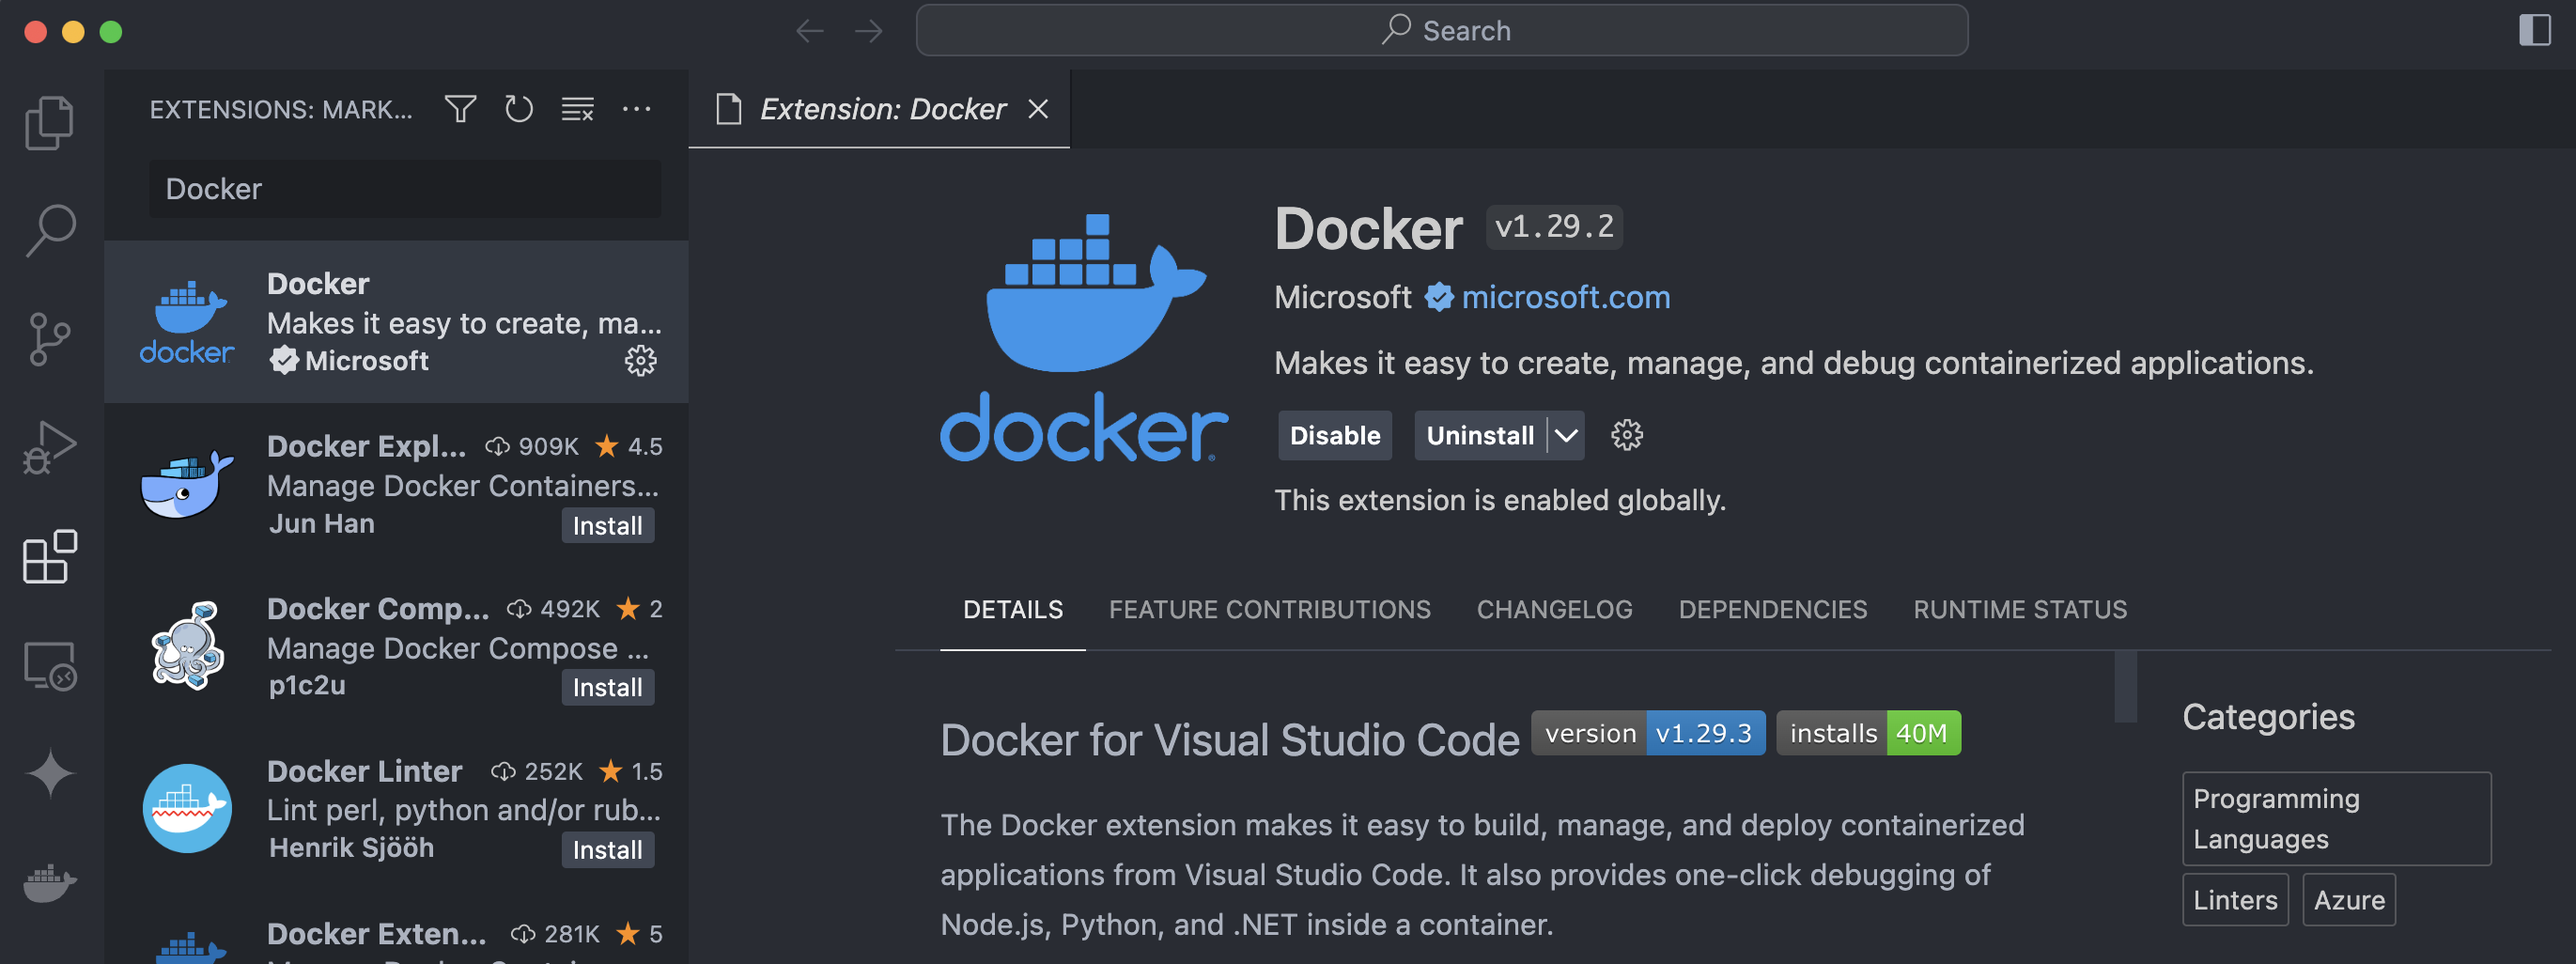Screen dimensions: 2576x964
Task: Toggle the sidebar layout icon
Action: [2535, 30]
